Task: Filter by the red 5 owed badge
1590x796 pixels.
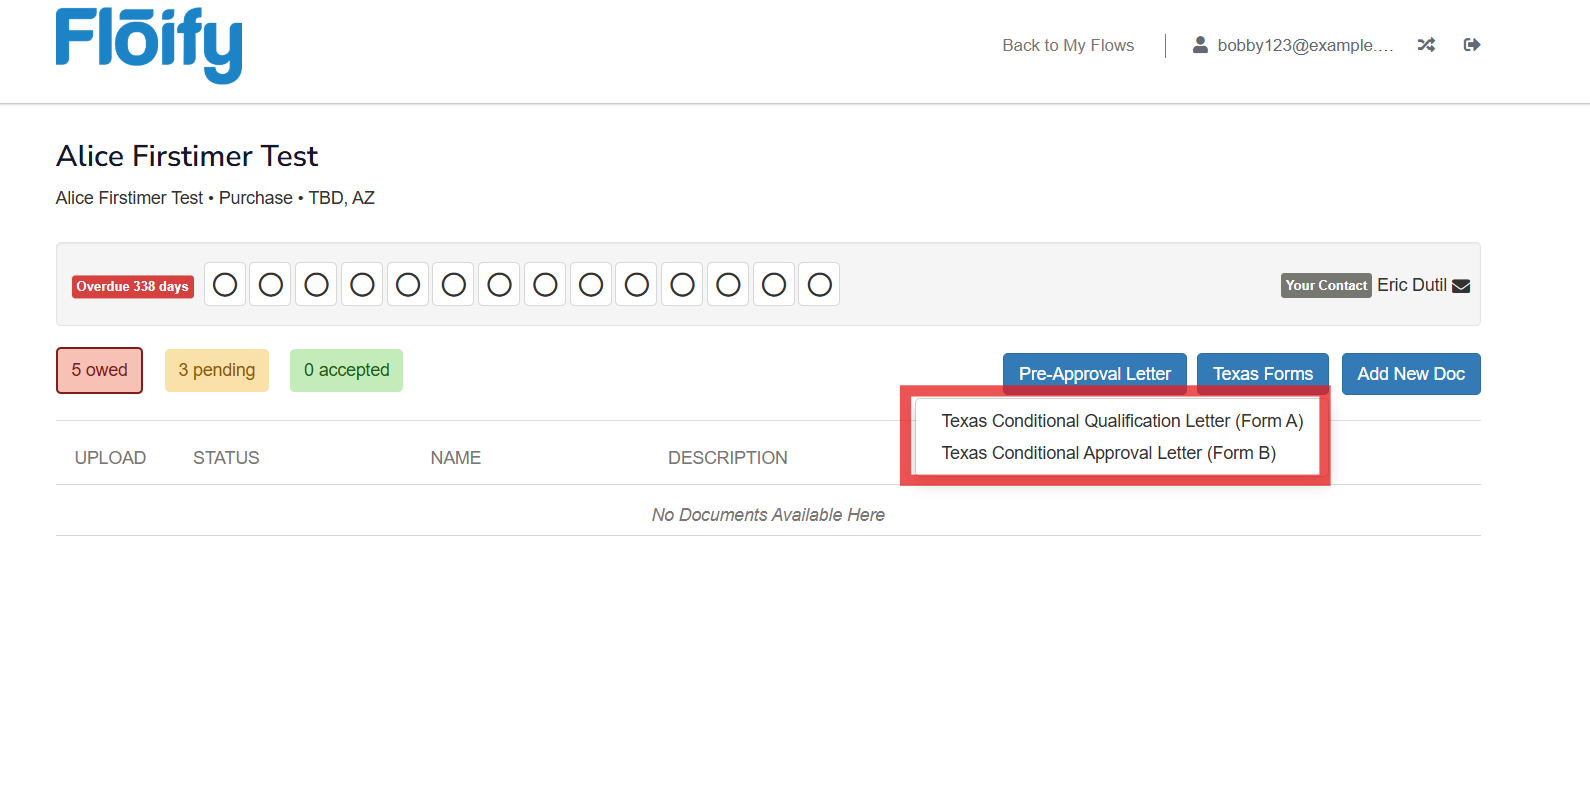Action: [x=99, y=370]
